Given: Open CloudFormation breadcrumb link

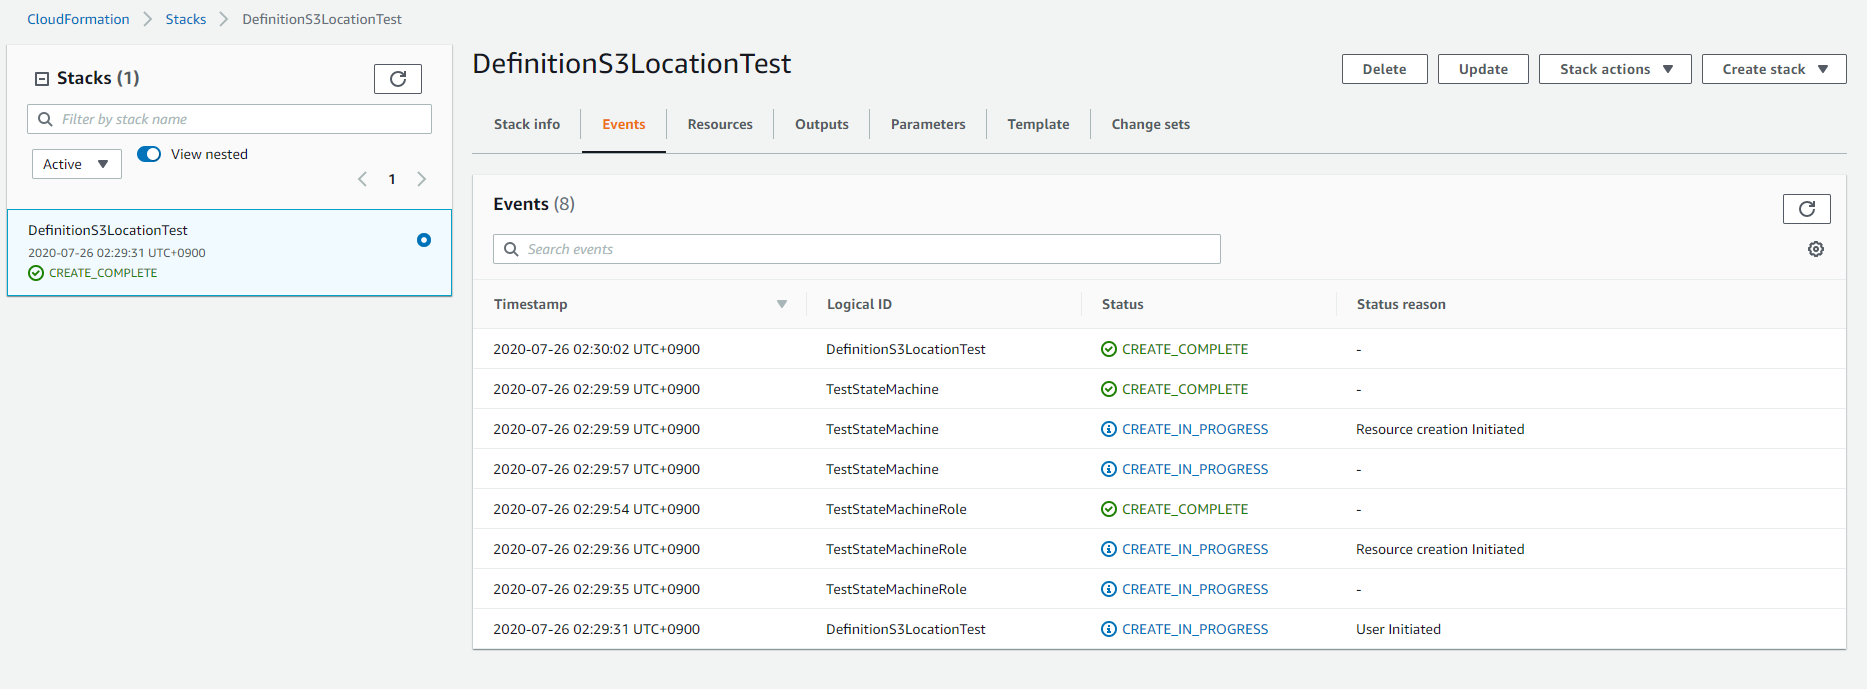Looking at the screenshot, I should coord(78,19).
